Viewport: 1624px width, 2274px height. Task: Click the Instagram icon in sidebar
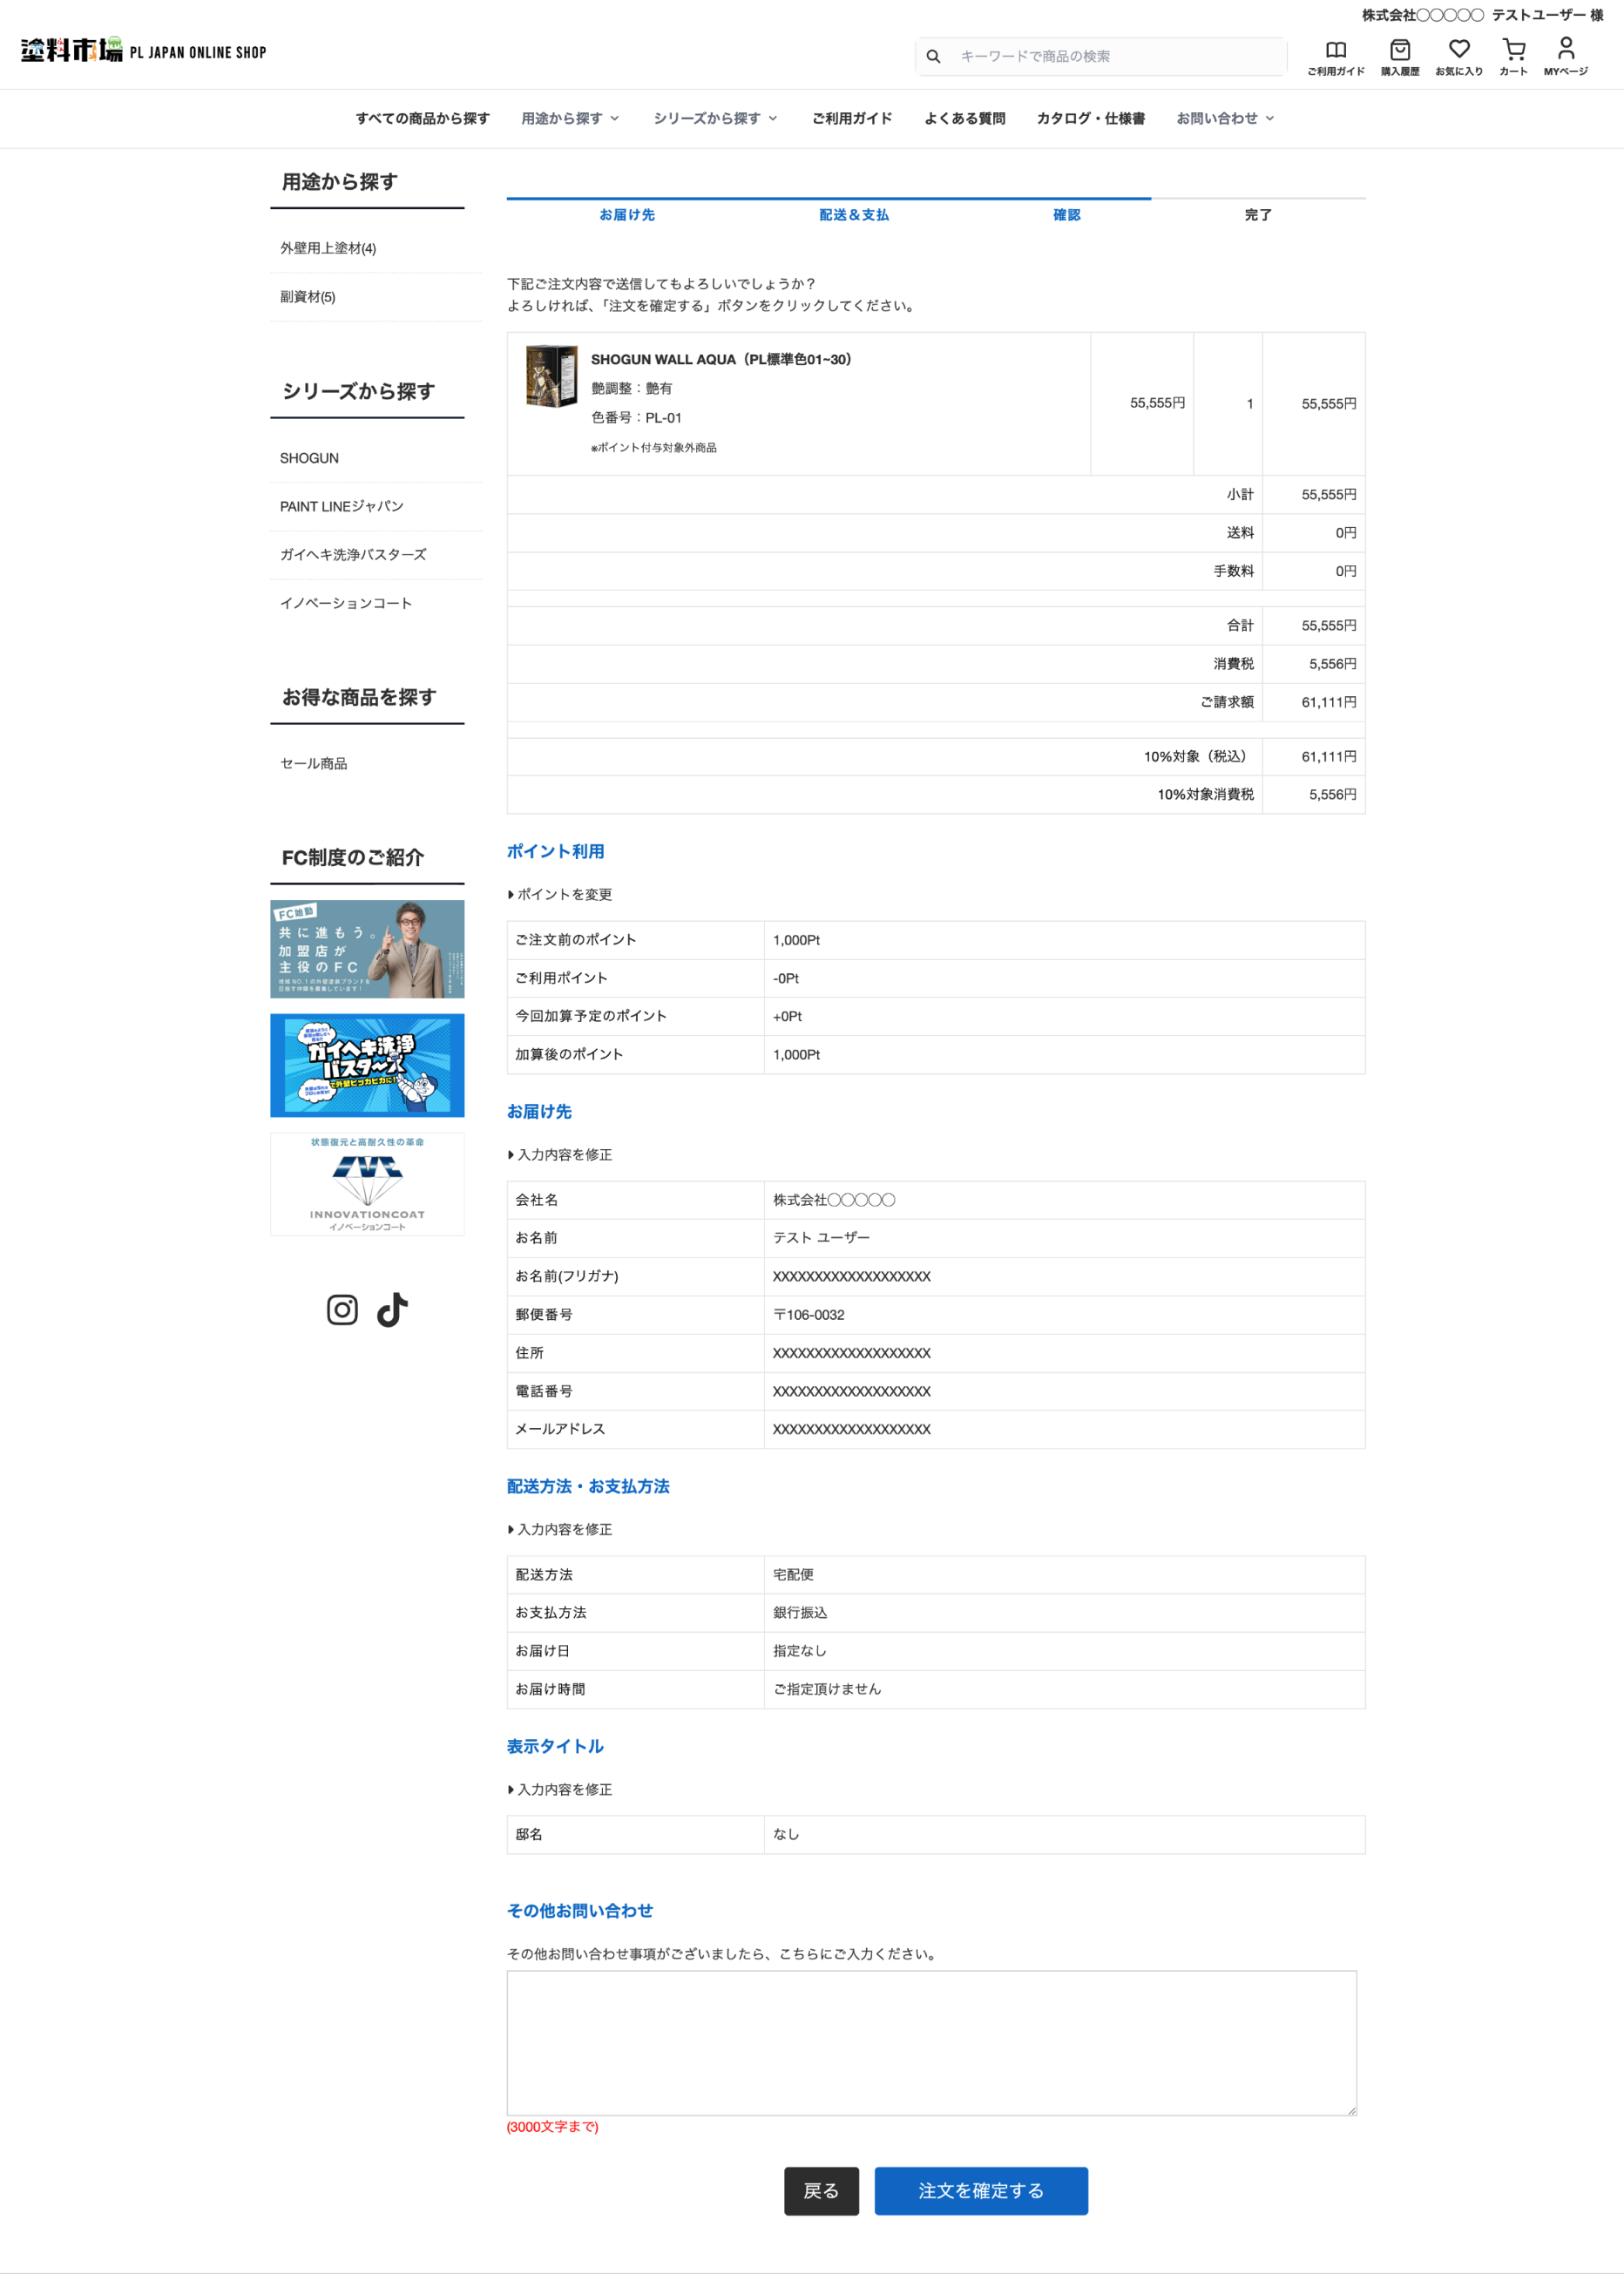tap(342, 1309)
